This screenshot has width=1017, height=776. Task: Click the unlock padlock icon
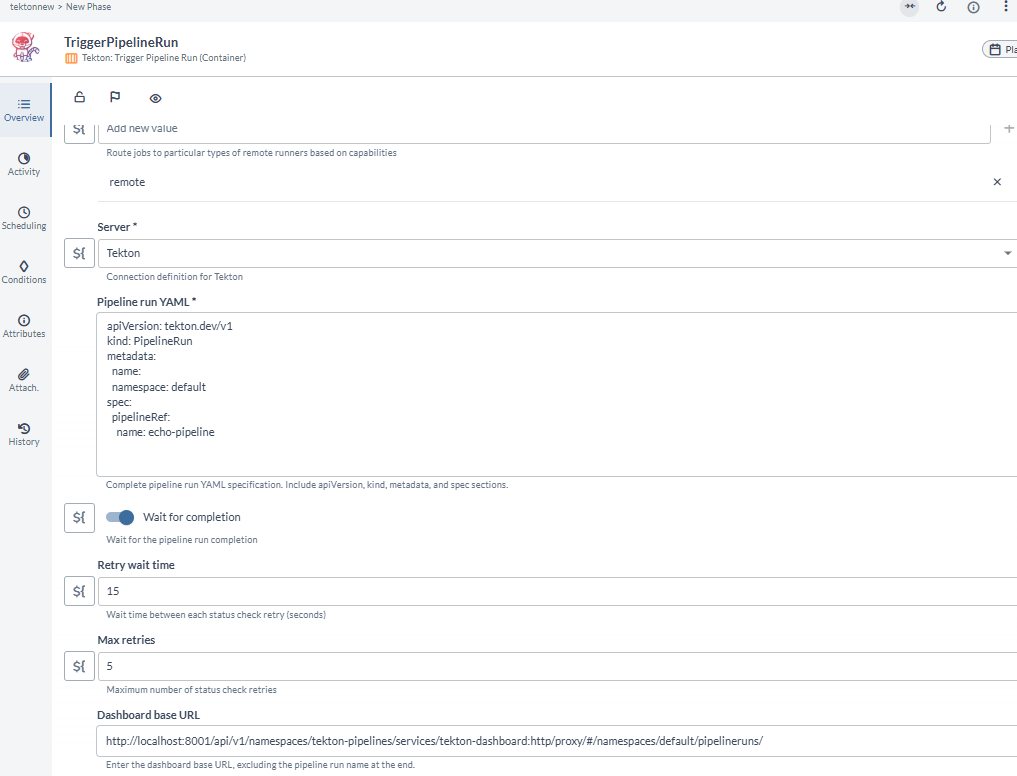[x=80, y=98]
